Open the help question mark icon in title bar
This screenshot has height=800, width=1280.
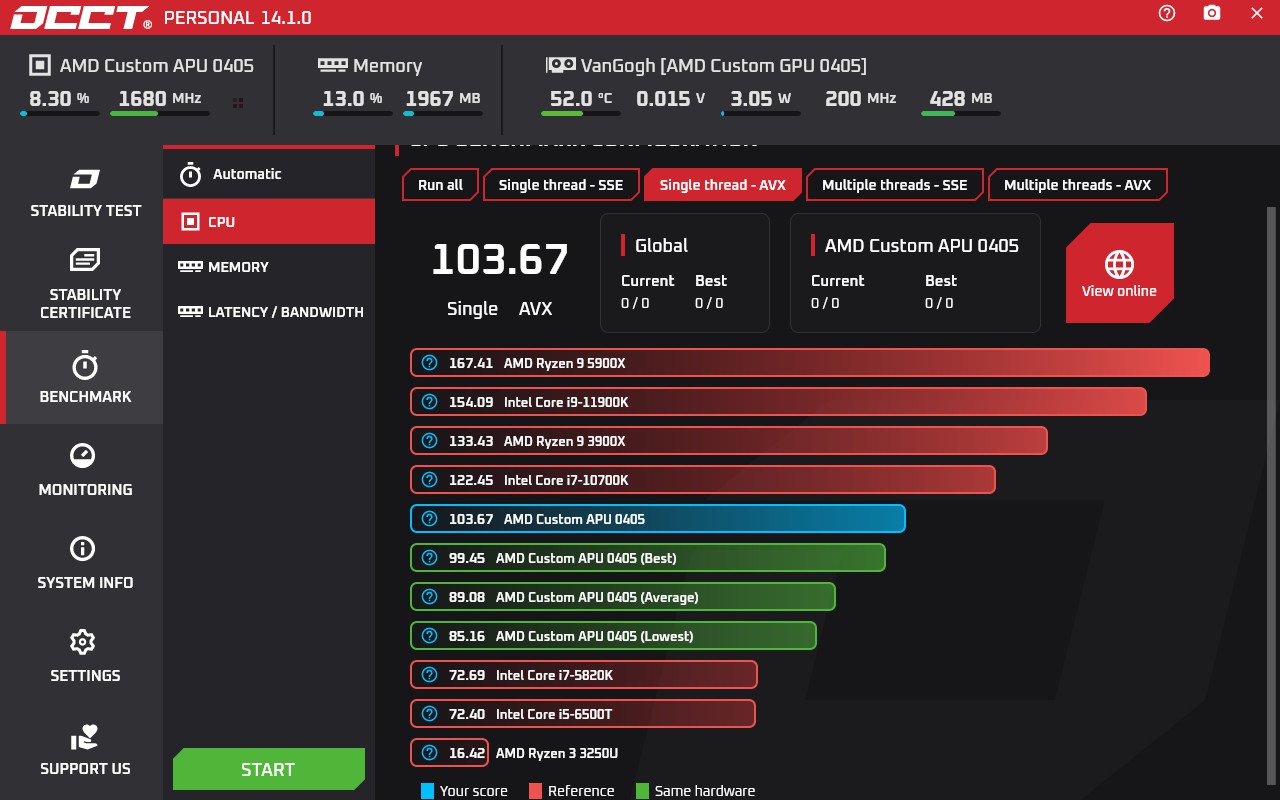point(1167,13)
